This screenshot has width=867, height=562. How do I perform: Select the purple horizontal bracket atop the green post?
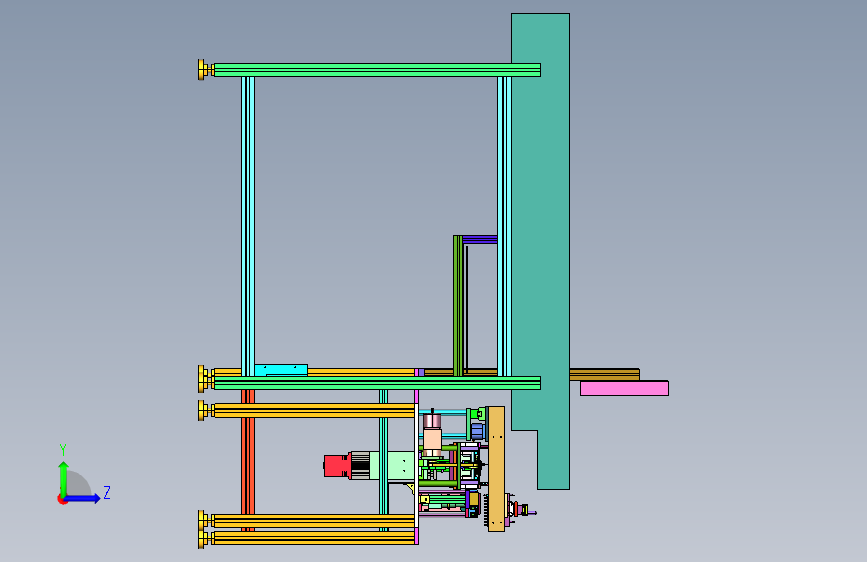tap(479, 240)
